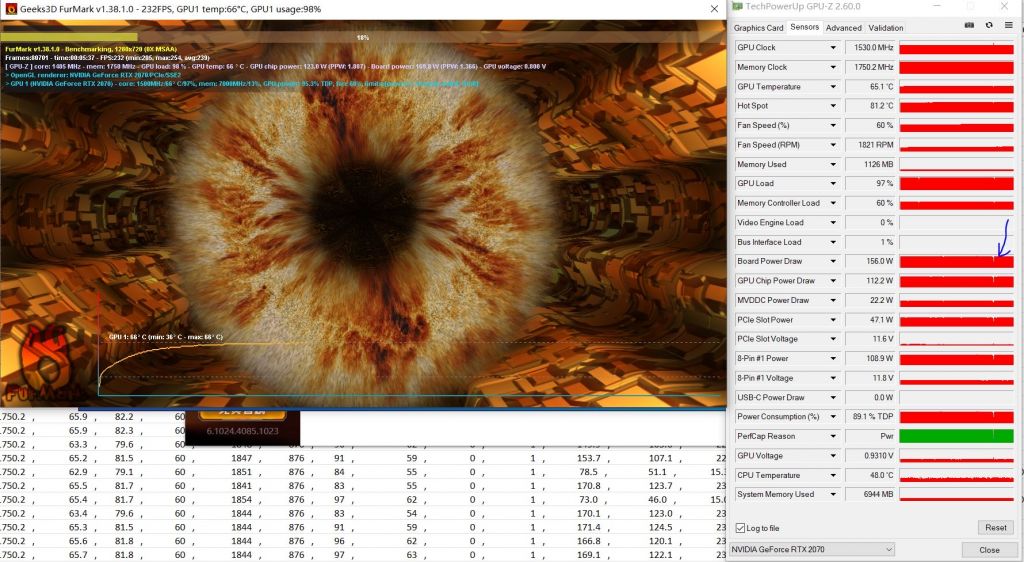This screenshot has width=1024, height=562.
Task: Click the Hot Spot value field
Action: (871, 106)
